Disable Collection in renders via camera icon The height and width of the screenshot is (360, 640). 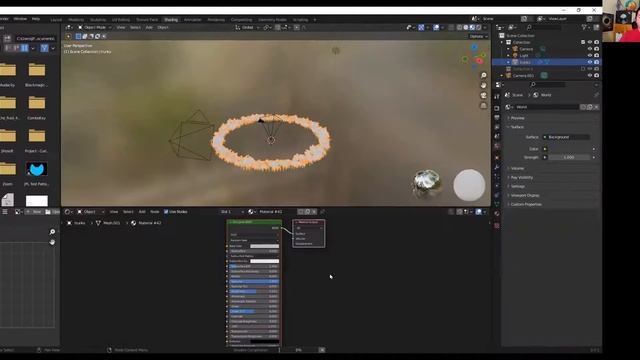pos(596,42)
